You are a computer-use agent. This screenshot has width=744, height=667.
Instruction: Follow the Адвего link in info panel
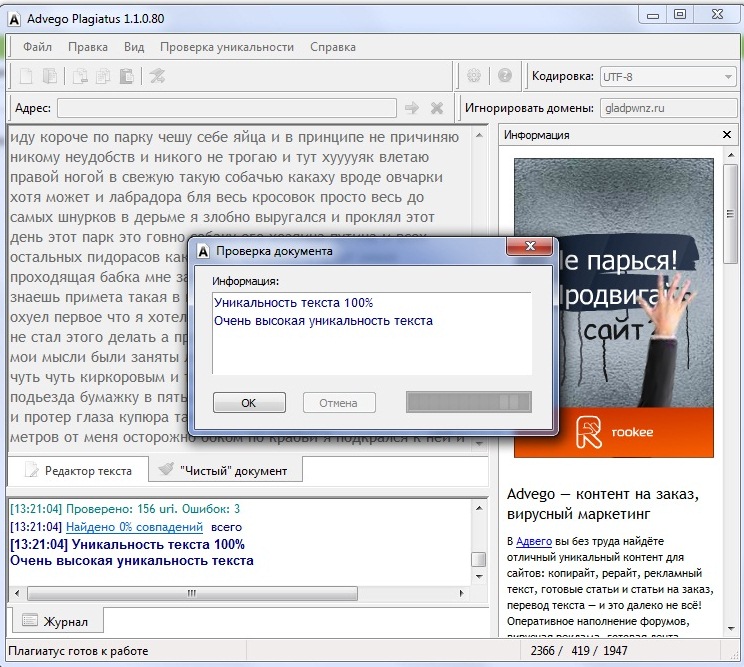pos(533,542)
